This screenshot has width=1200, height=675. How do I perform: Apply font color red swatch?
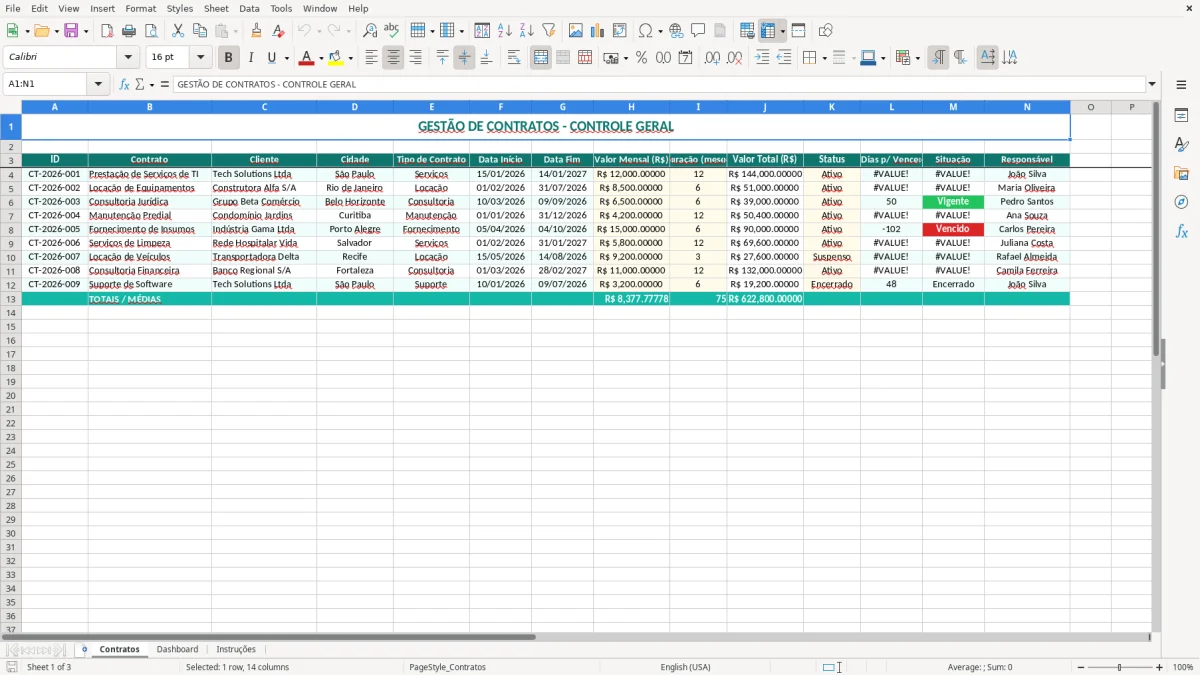tap(307, 58)
